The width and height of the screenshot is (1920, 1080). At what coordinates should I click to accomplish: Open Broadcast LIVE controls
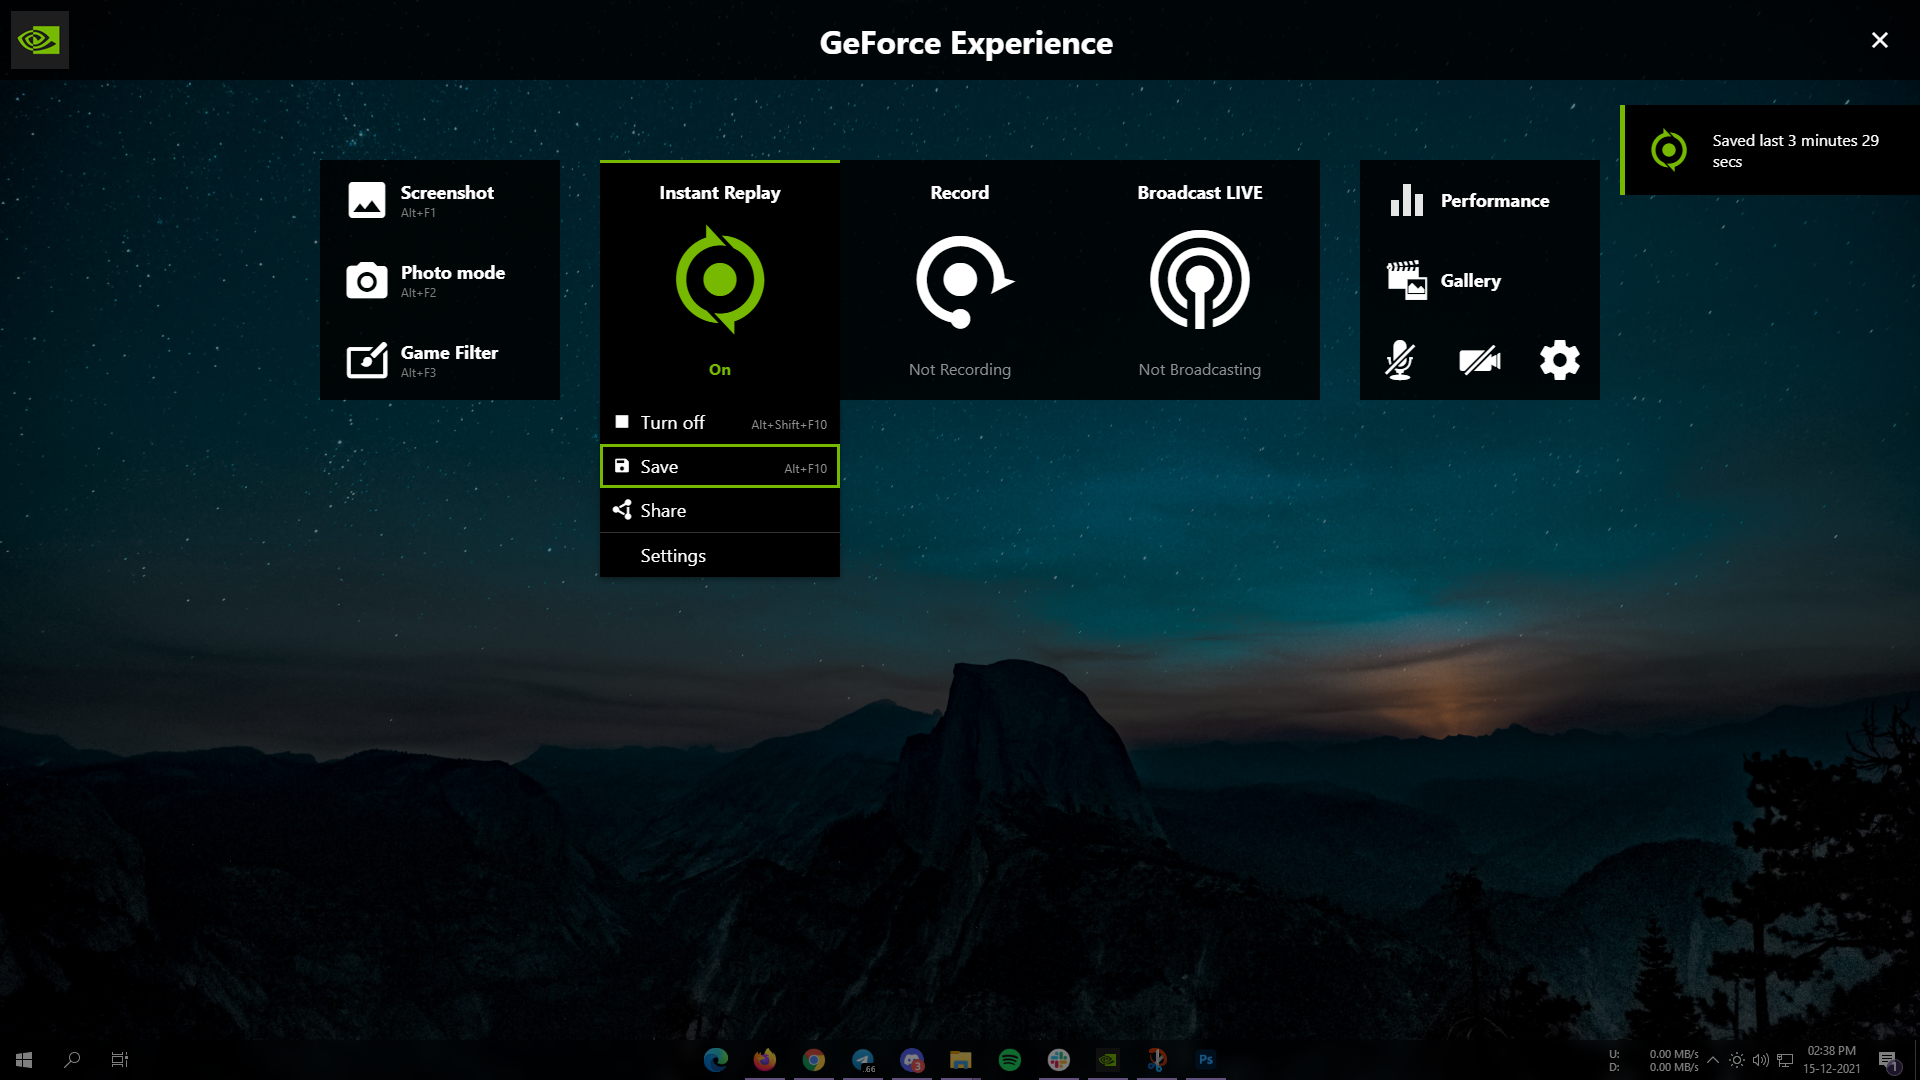click(x=1199, y=280)
